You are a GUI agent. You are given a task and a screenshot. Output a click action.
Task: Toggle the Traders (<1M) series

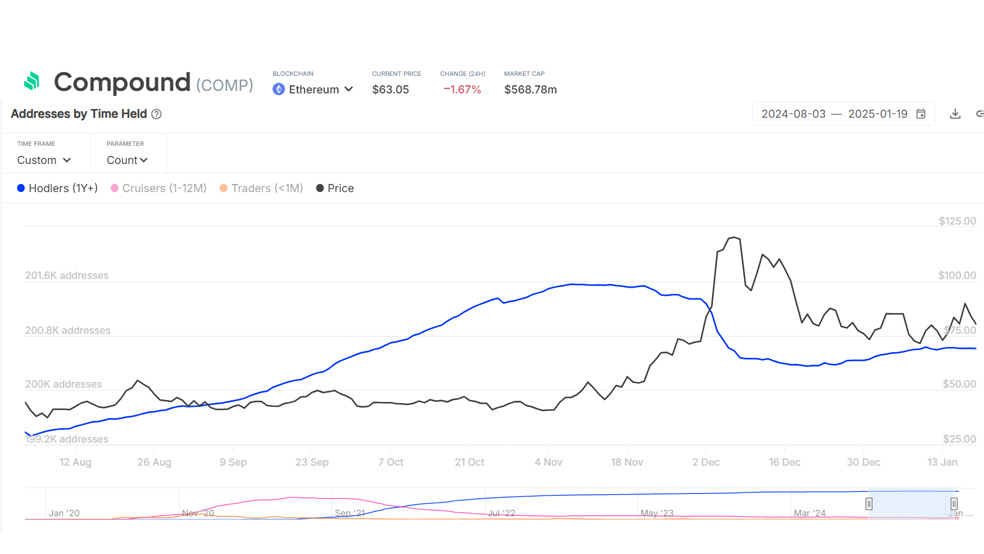(261, 188)
